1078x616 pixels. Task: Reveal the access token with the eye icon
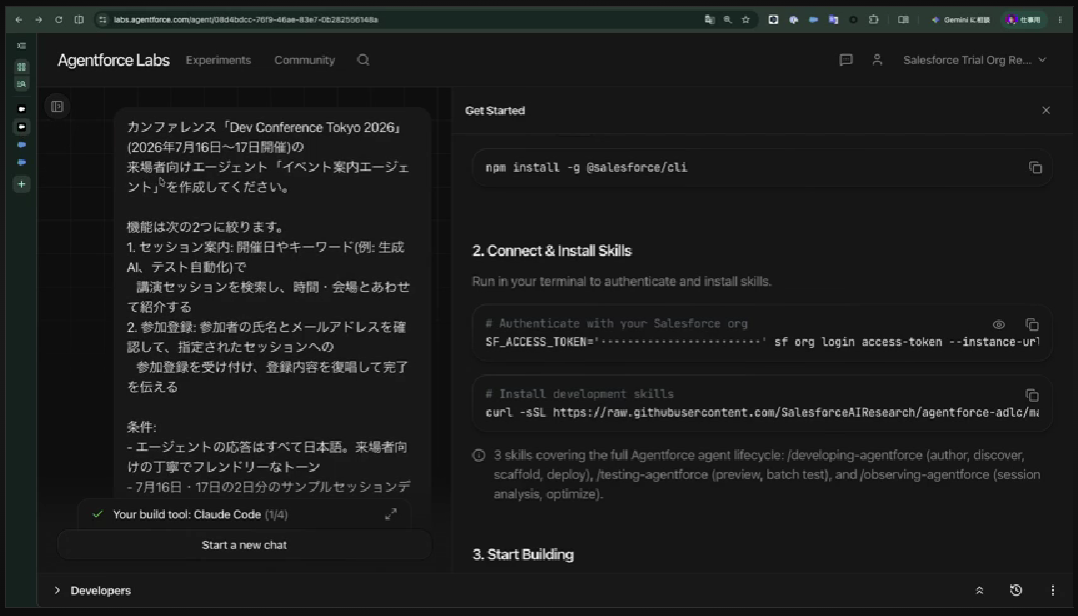(999, 324)
